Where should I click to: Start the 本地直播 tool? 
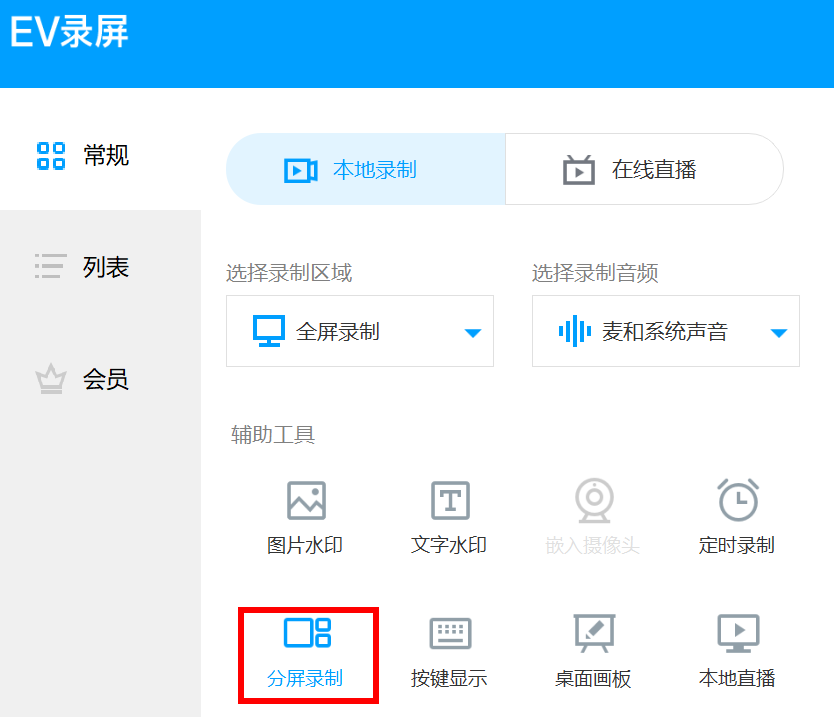tap(737, 653)
